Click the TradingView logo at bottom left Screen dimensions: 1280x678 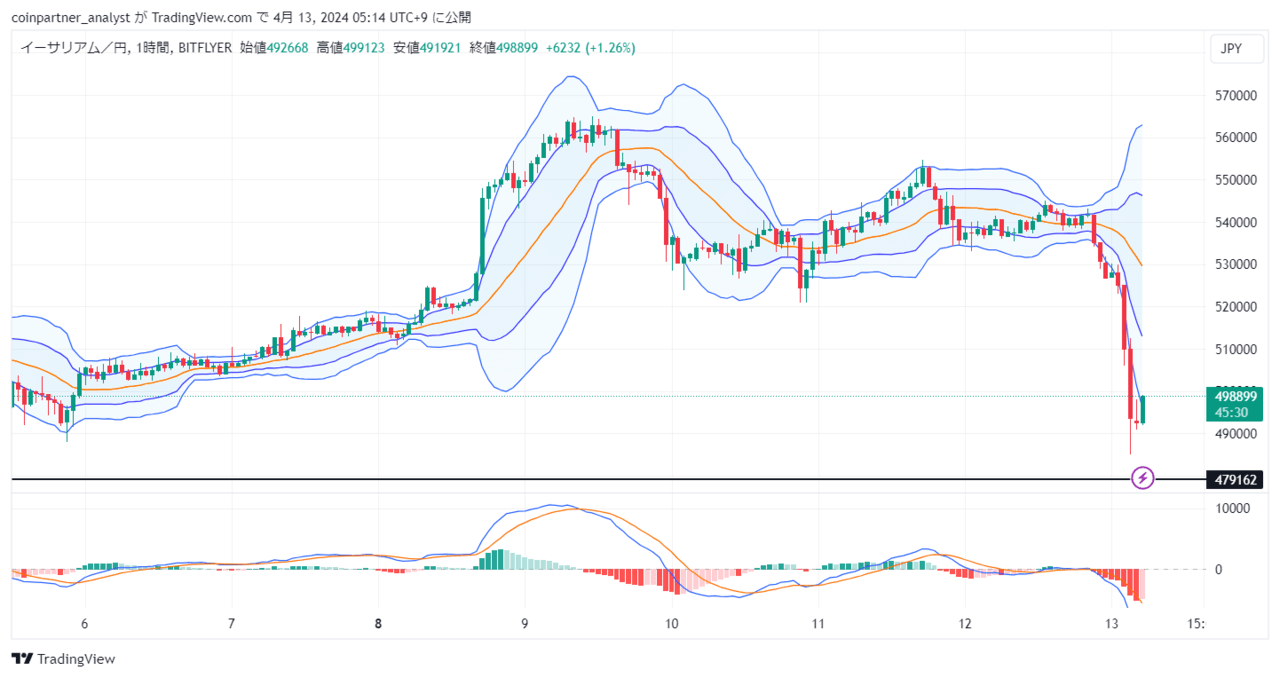tap(63, 659)
